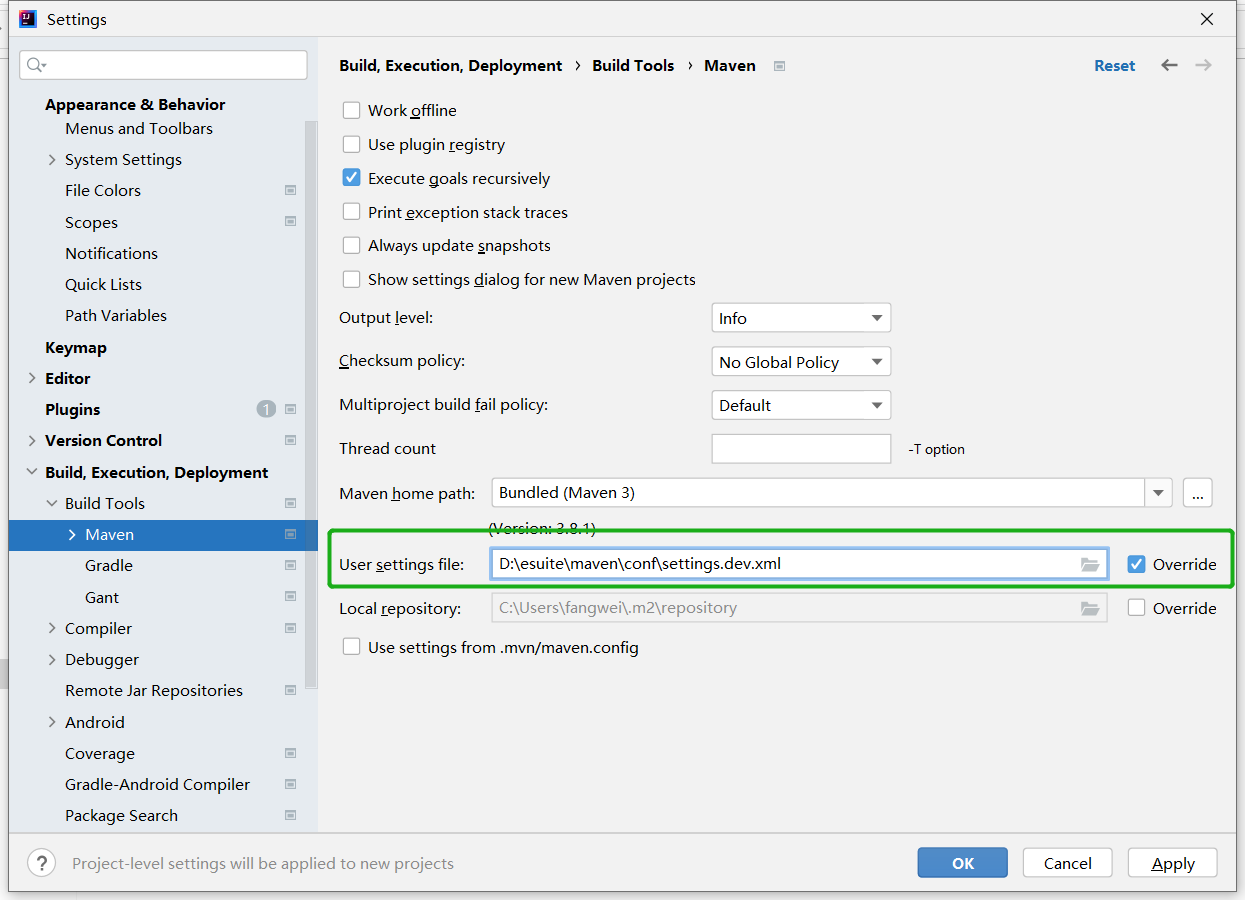1245x900 pixels.
Task: Click the project-level icon next to File Colors
Action: pyautogui.click(x=290, y=190)
